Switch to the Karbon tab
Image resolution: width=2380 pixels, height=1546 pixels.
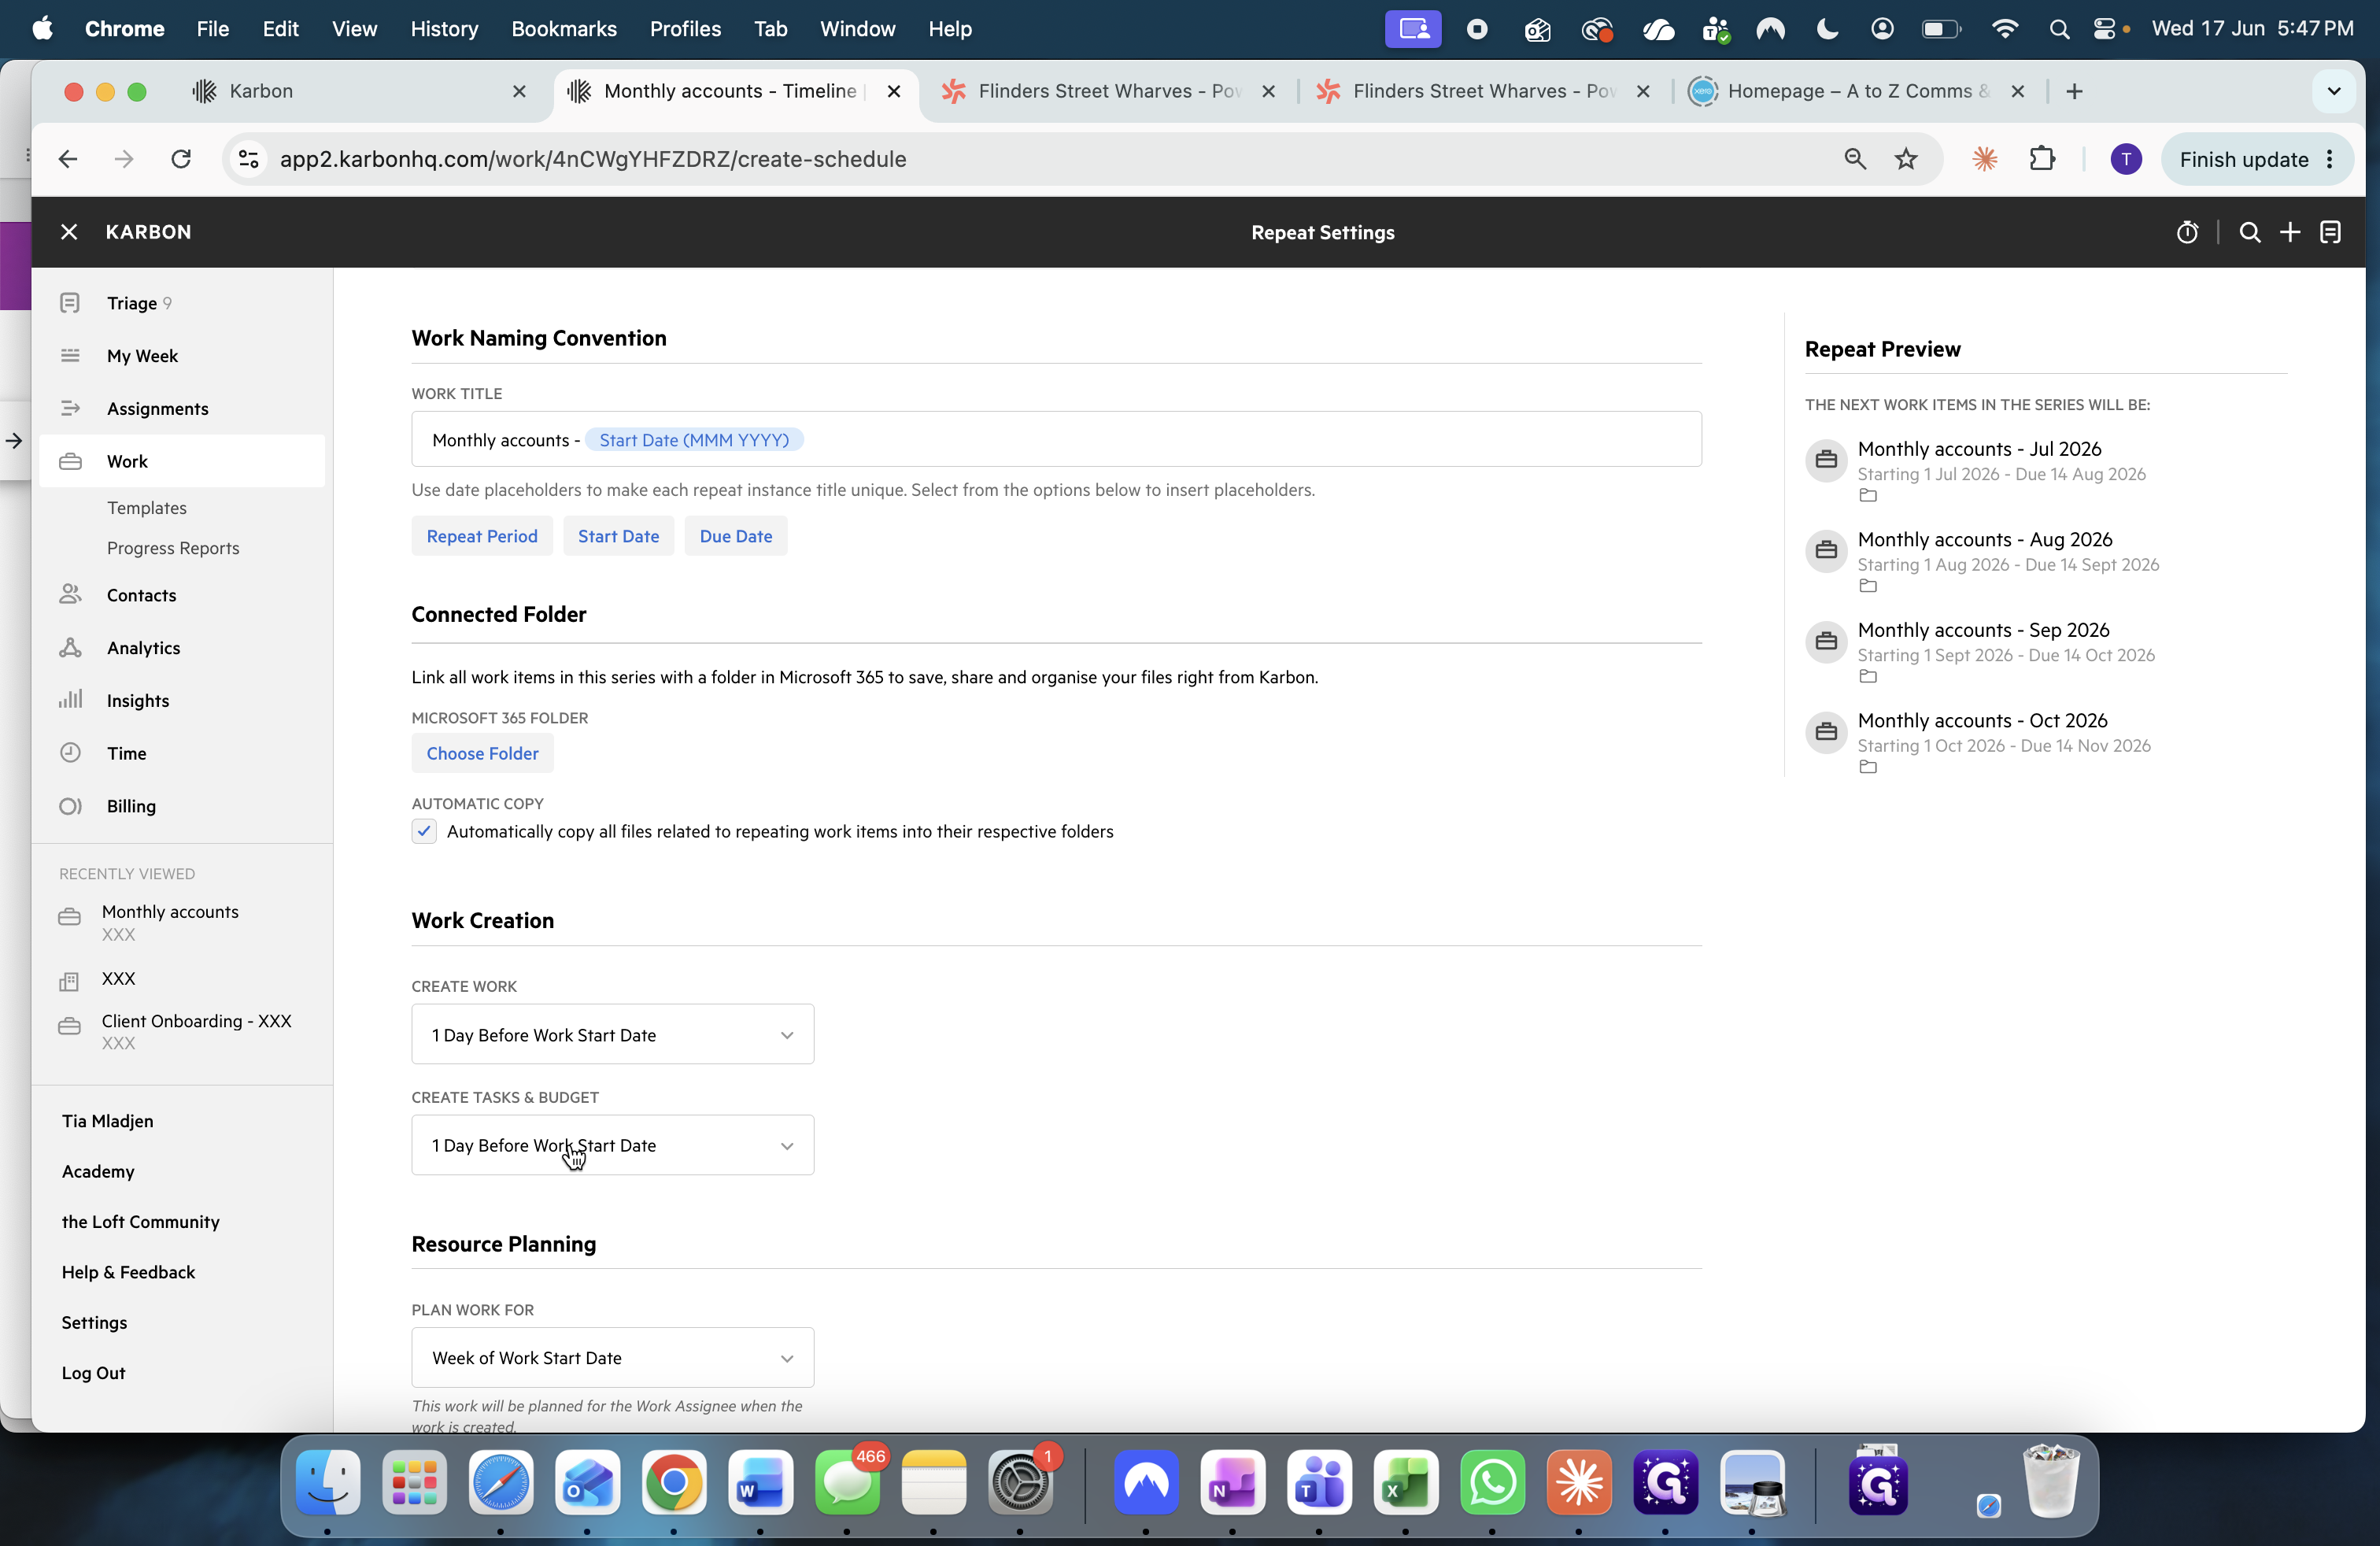click(x=360, y=91)
